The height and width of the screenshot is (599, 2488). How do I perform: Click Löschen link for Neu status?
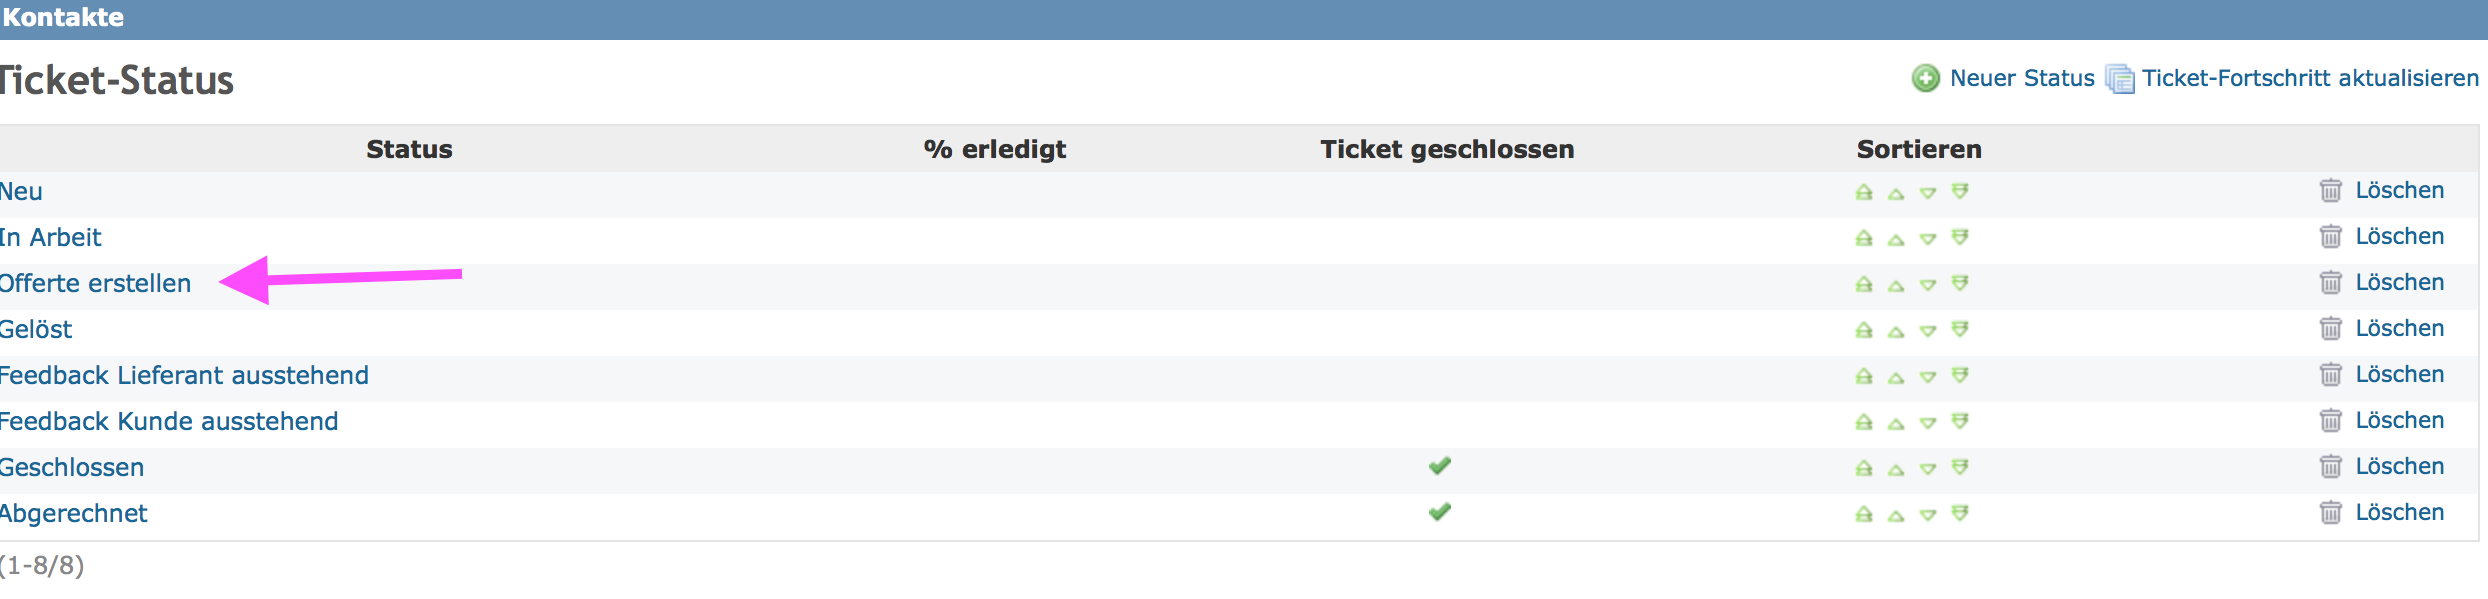(x=2399, y=190)
